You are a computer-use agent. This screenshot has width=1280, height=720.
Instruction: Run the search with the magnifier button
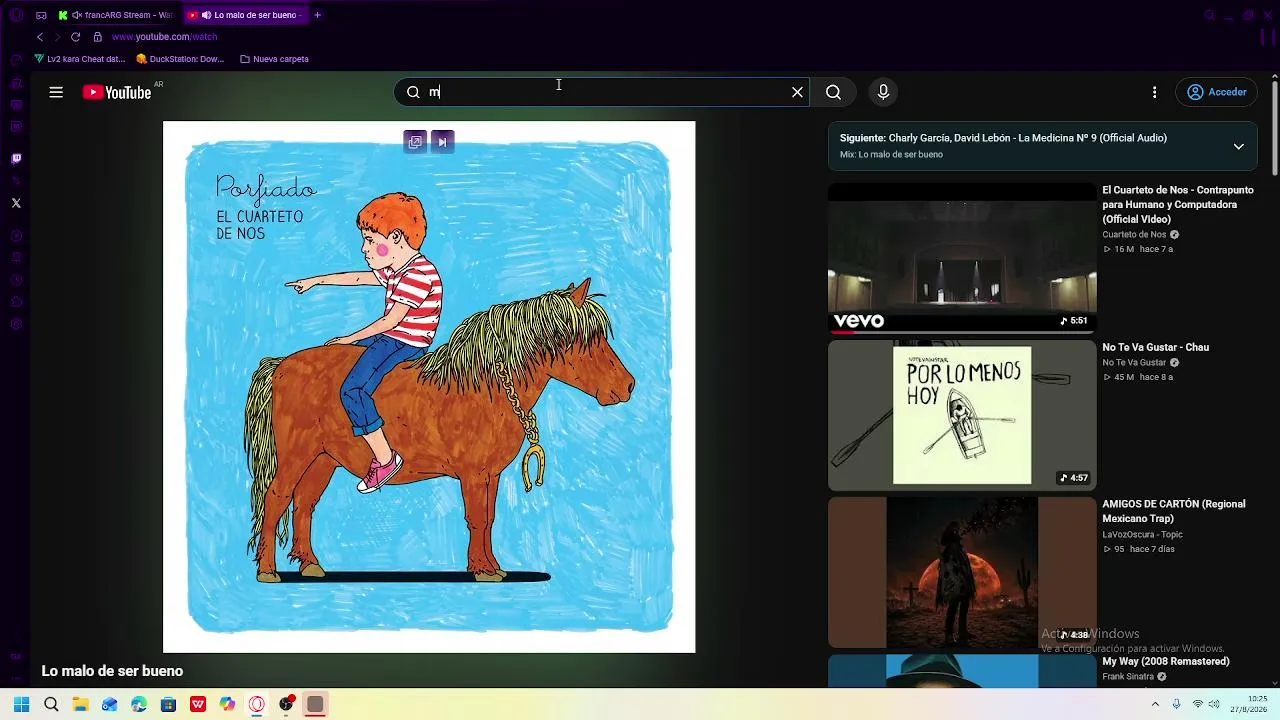coord(833,92)
